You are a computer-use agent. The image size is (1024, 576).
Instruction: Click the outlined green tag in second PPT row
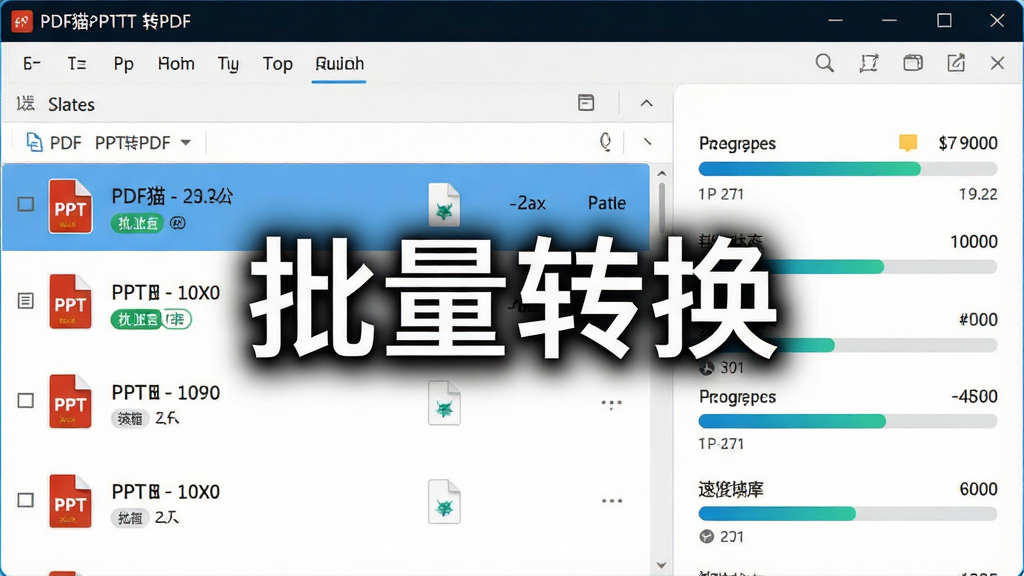(176, 319)
